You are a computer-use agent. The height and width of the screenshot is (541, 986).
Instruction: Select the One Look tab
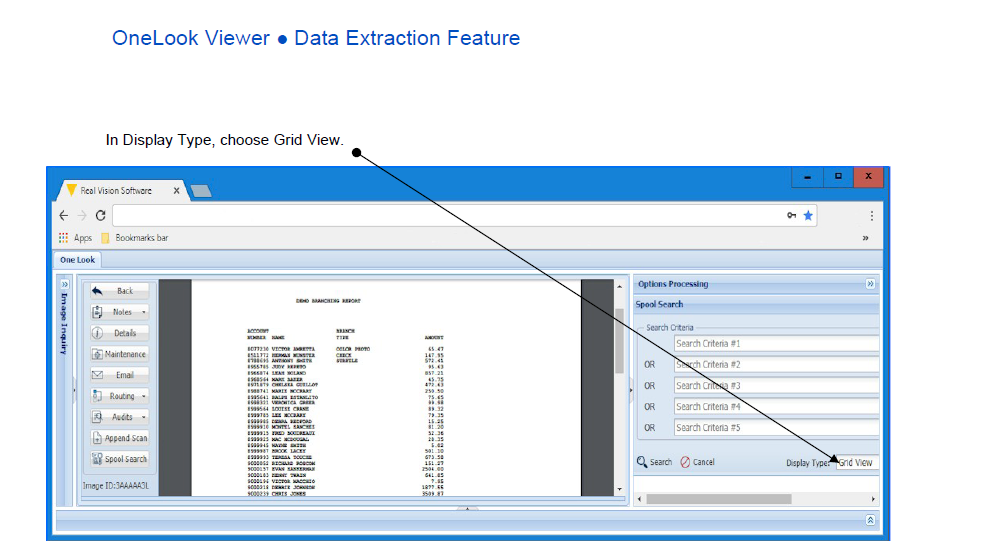77,260
